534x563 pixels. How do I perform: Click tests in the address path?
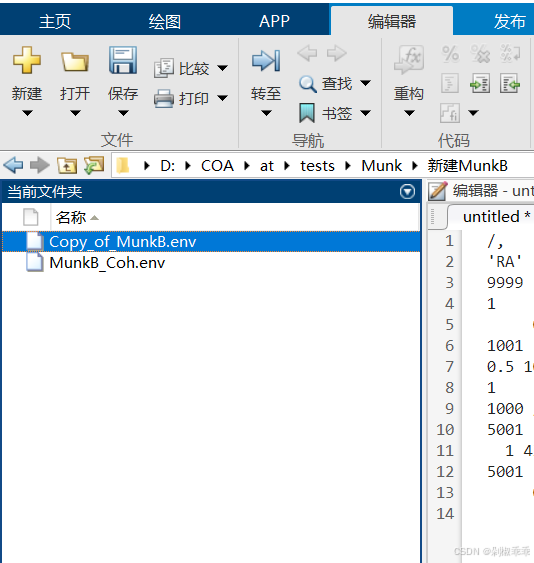coord(317,166)
